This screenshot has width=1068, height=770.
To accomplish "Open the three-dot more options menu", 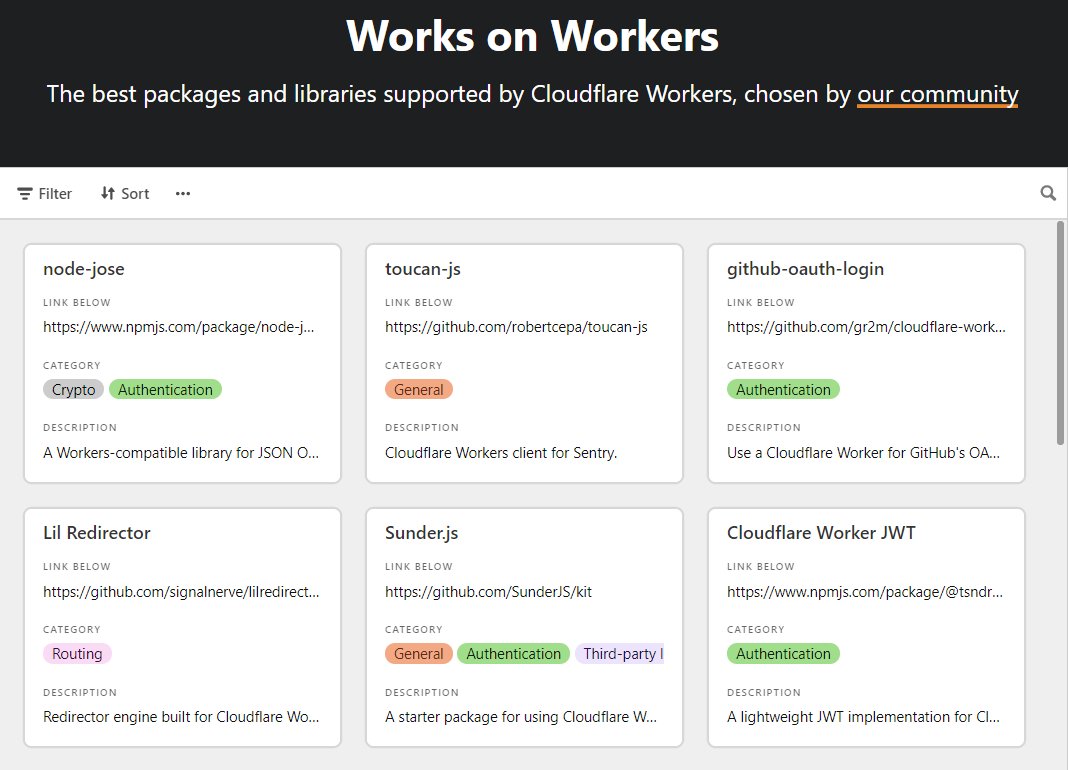I will [183, 194].
